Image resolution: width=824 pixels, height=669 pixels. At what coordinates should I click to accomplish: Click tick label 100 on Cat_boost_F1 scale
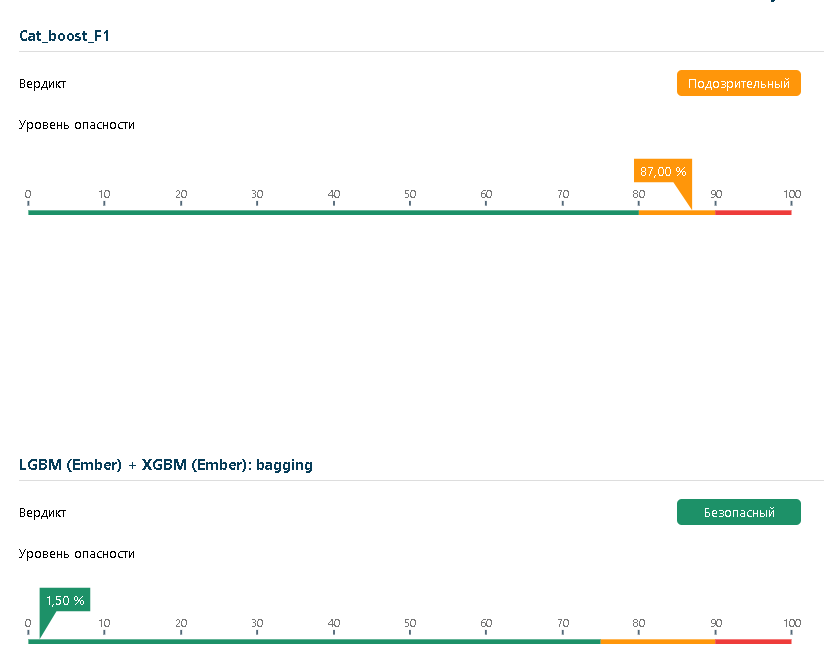pyautogui.click(x=791, y=194)
